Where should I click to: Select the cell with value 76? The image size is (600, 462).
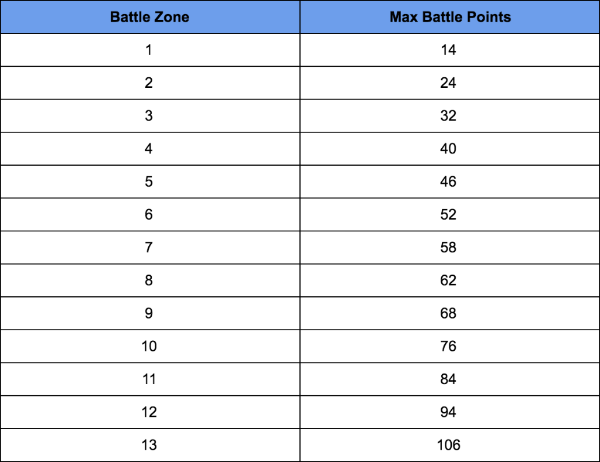[x=450, y=346]
